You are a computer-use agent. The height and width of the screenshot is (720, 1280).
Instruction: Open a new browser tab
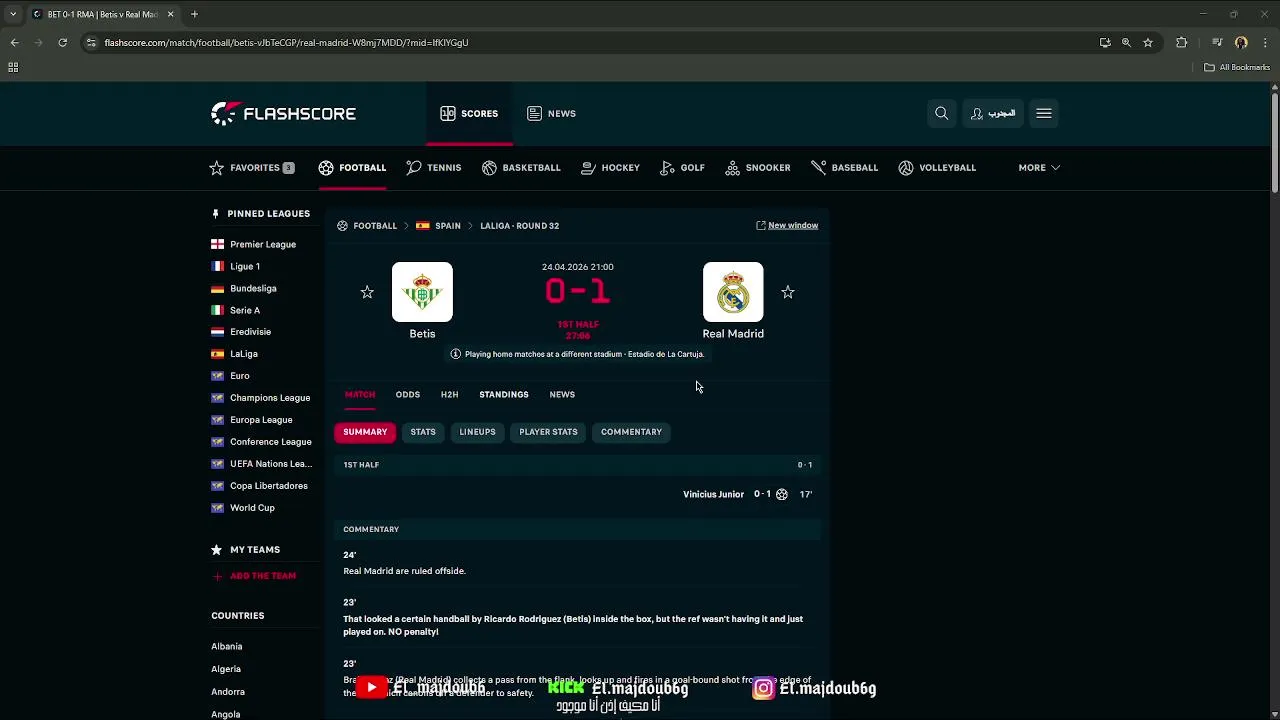click(194, 14)
